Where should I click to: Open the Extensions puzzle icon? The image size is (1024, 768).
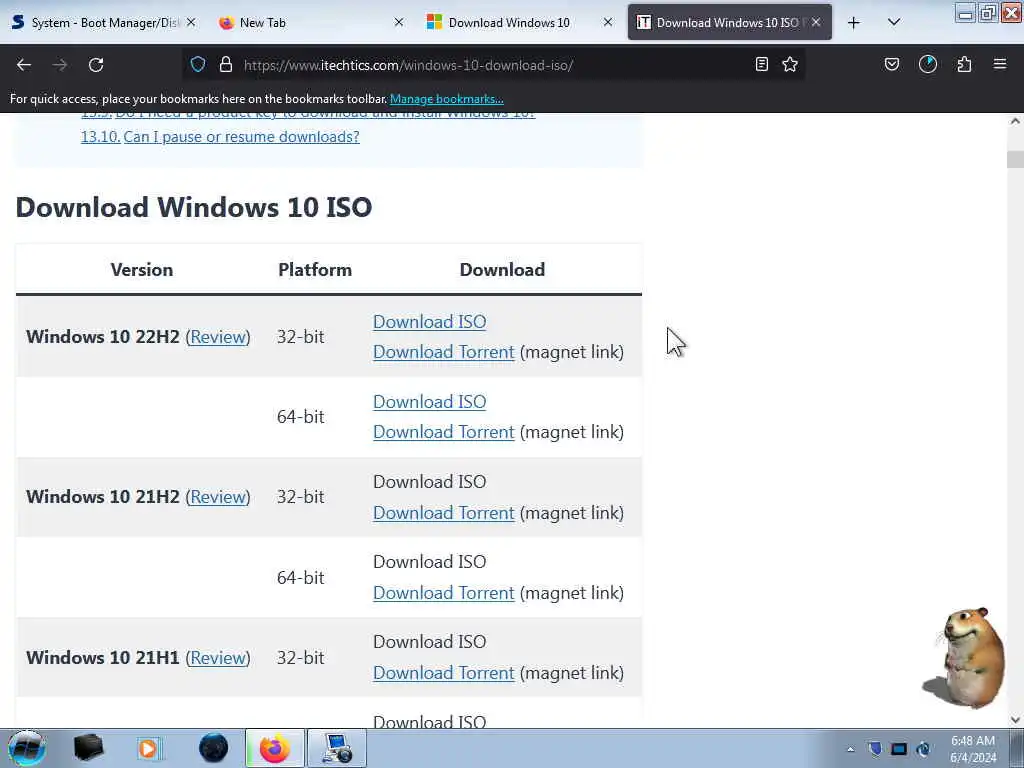964,64
